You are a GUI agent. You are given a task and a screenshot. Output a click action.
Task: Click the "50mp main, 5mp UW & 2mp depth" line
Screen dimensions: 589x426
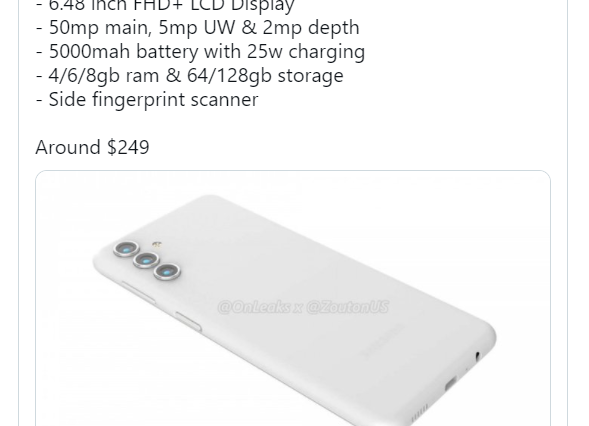pyautogui.click(x=198, y=28)
